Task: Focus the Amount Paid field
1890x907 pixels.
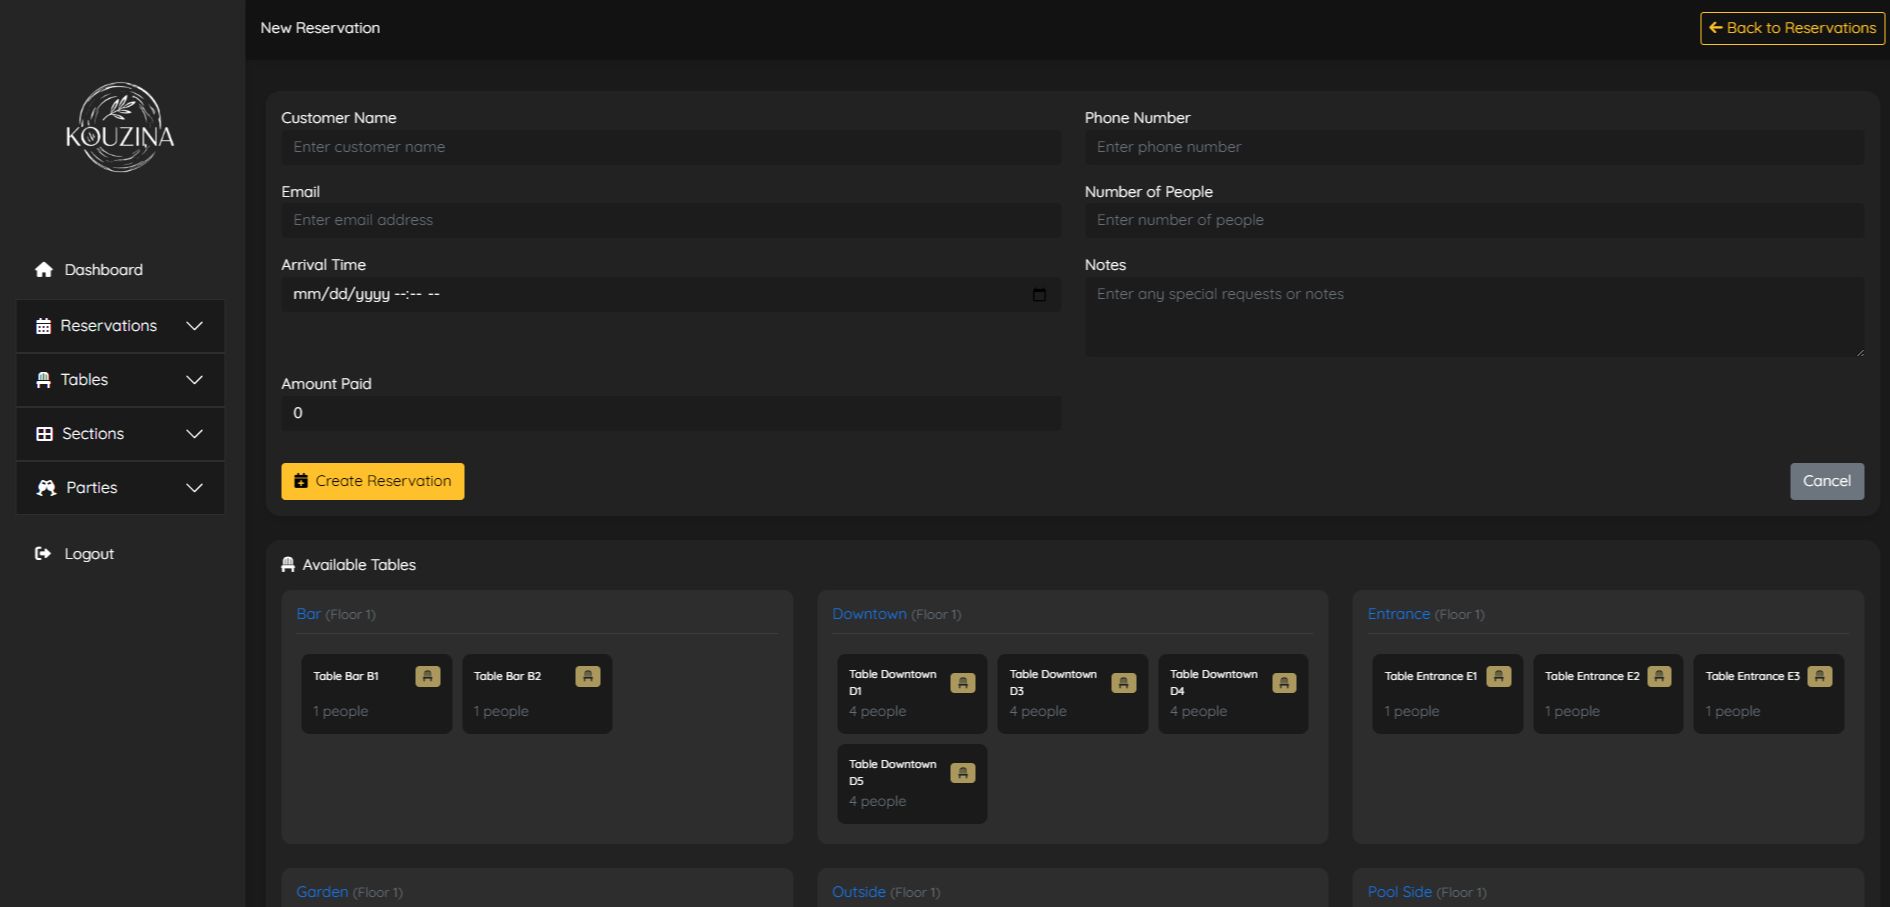Action: click(x=671, y=413)
